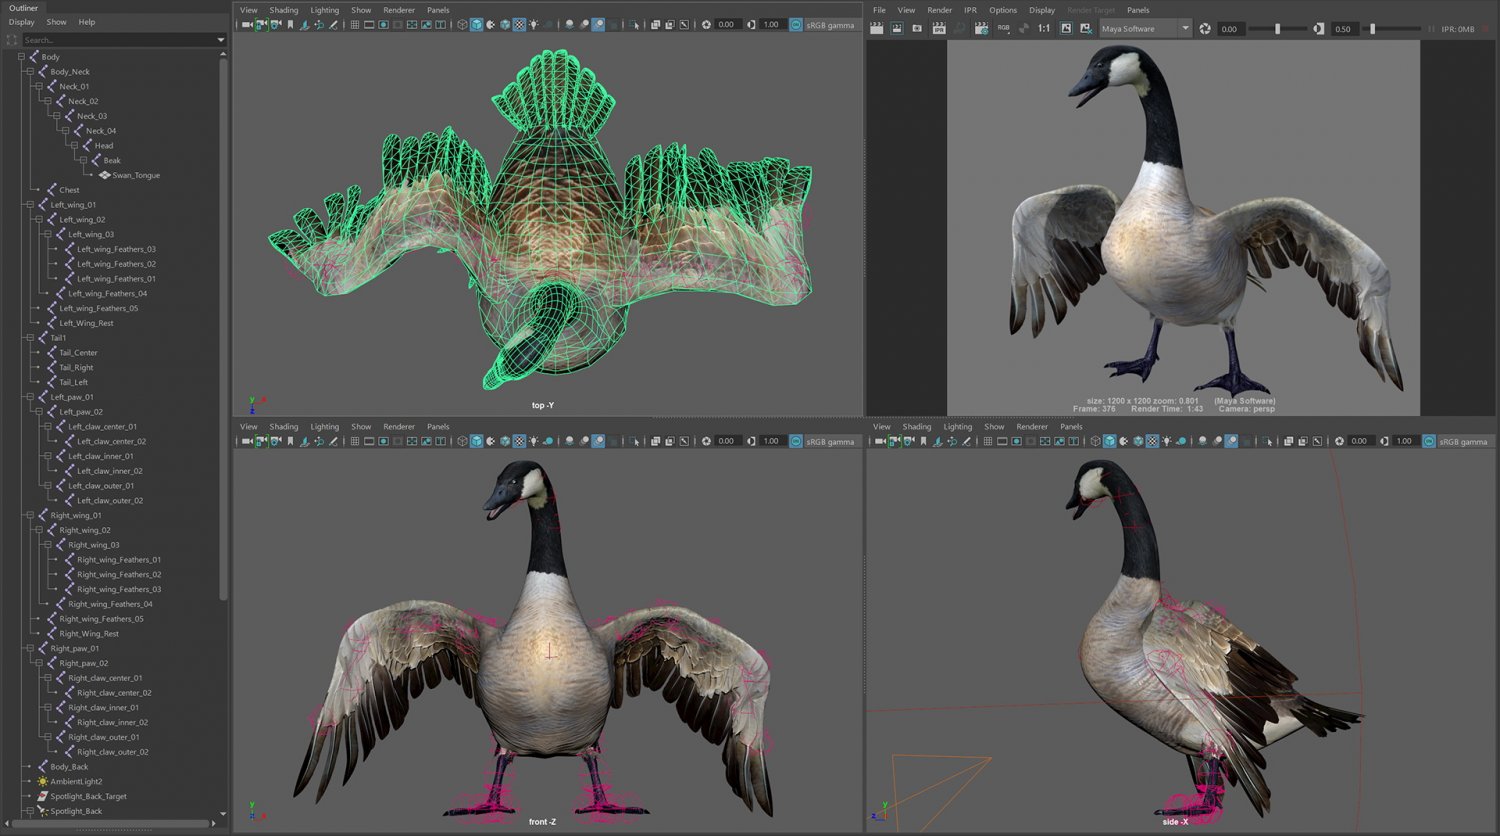1500x836 pixels.
Task: Display the alpha channel in Render View
Action: click(x=1021, y=28)
